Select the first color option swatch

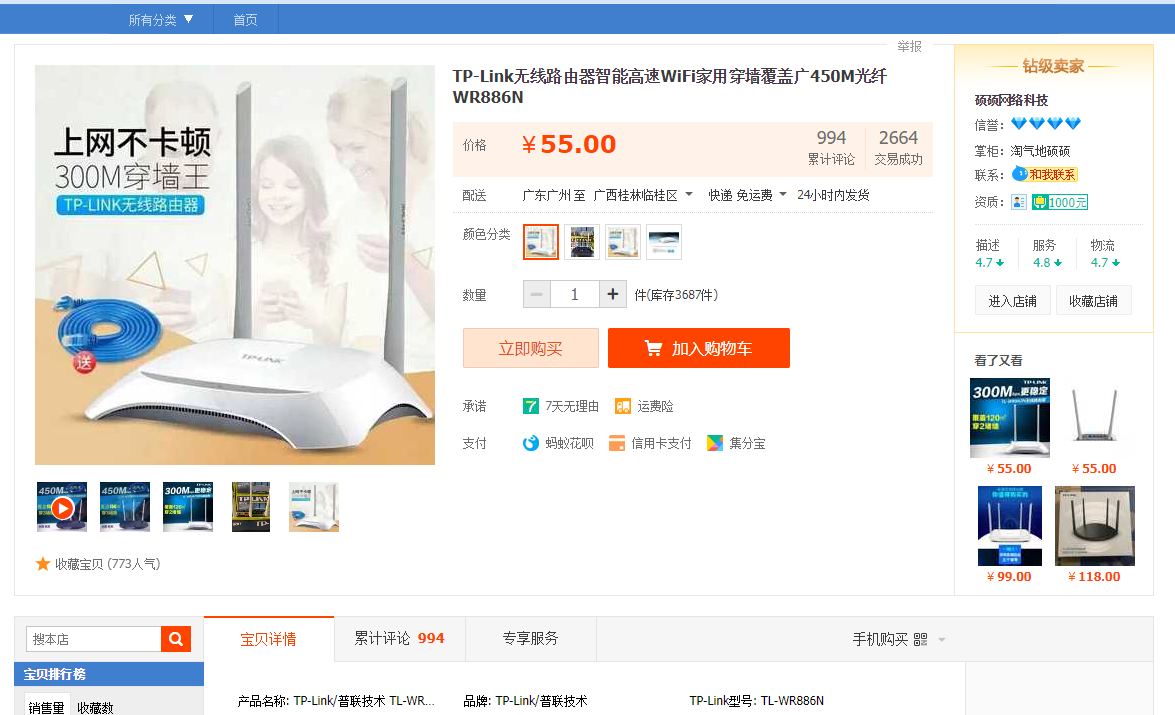[541, 242]
